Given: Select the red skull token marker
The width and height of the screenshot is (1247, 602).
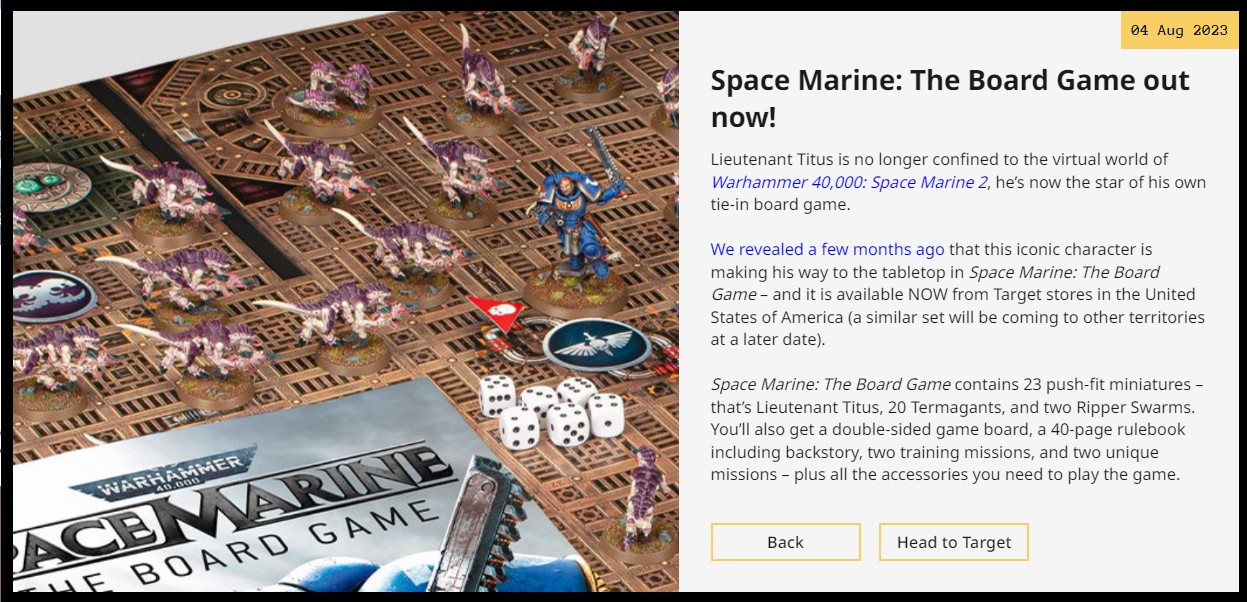Looking at the screenshot, I should tap(491, 313).
